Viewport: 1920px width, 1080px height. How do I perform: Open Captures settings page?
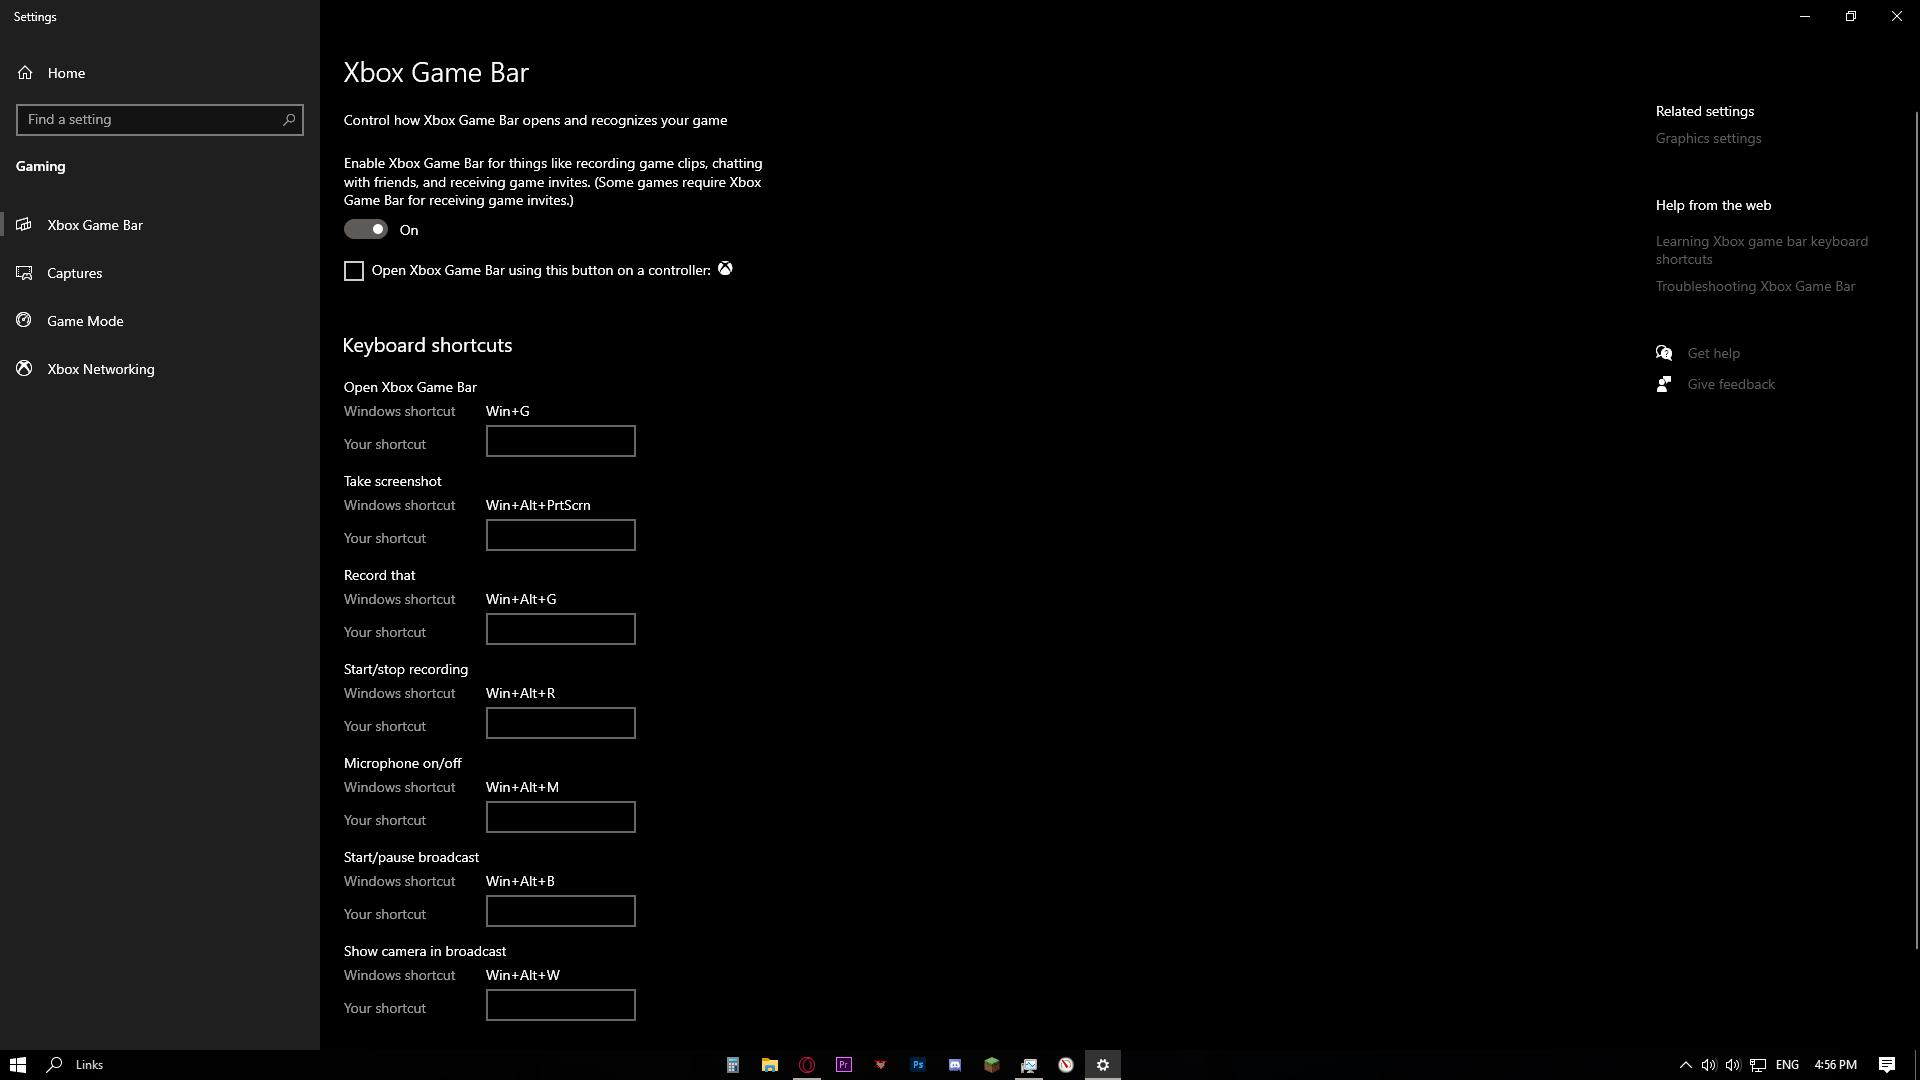pos(160,273)
